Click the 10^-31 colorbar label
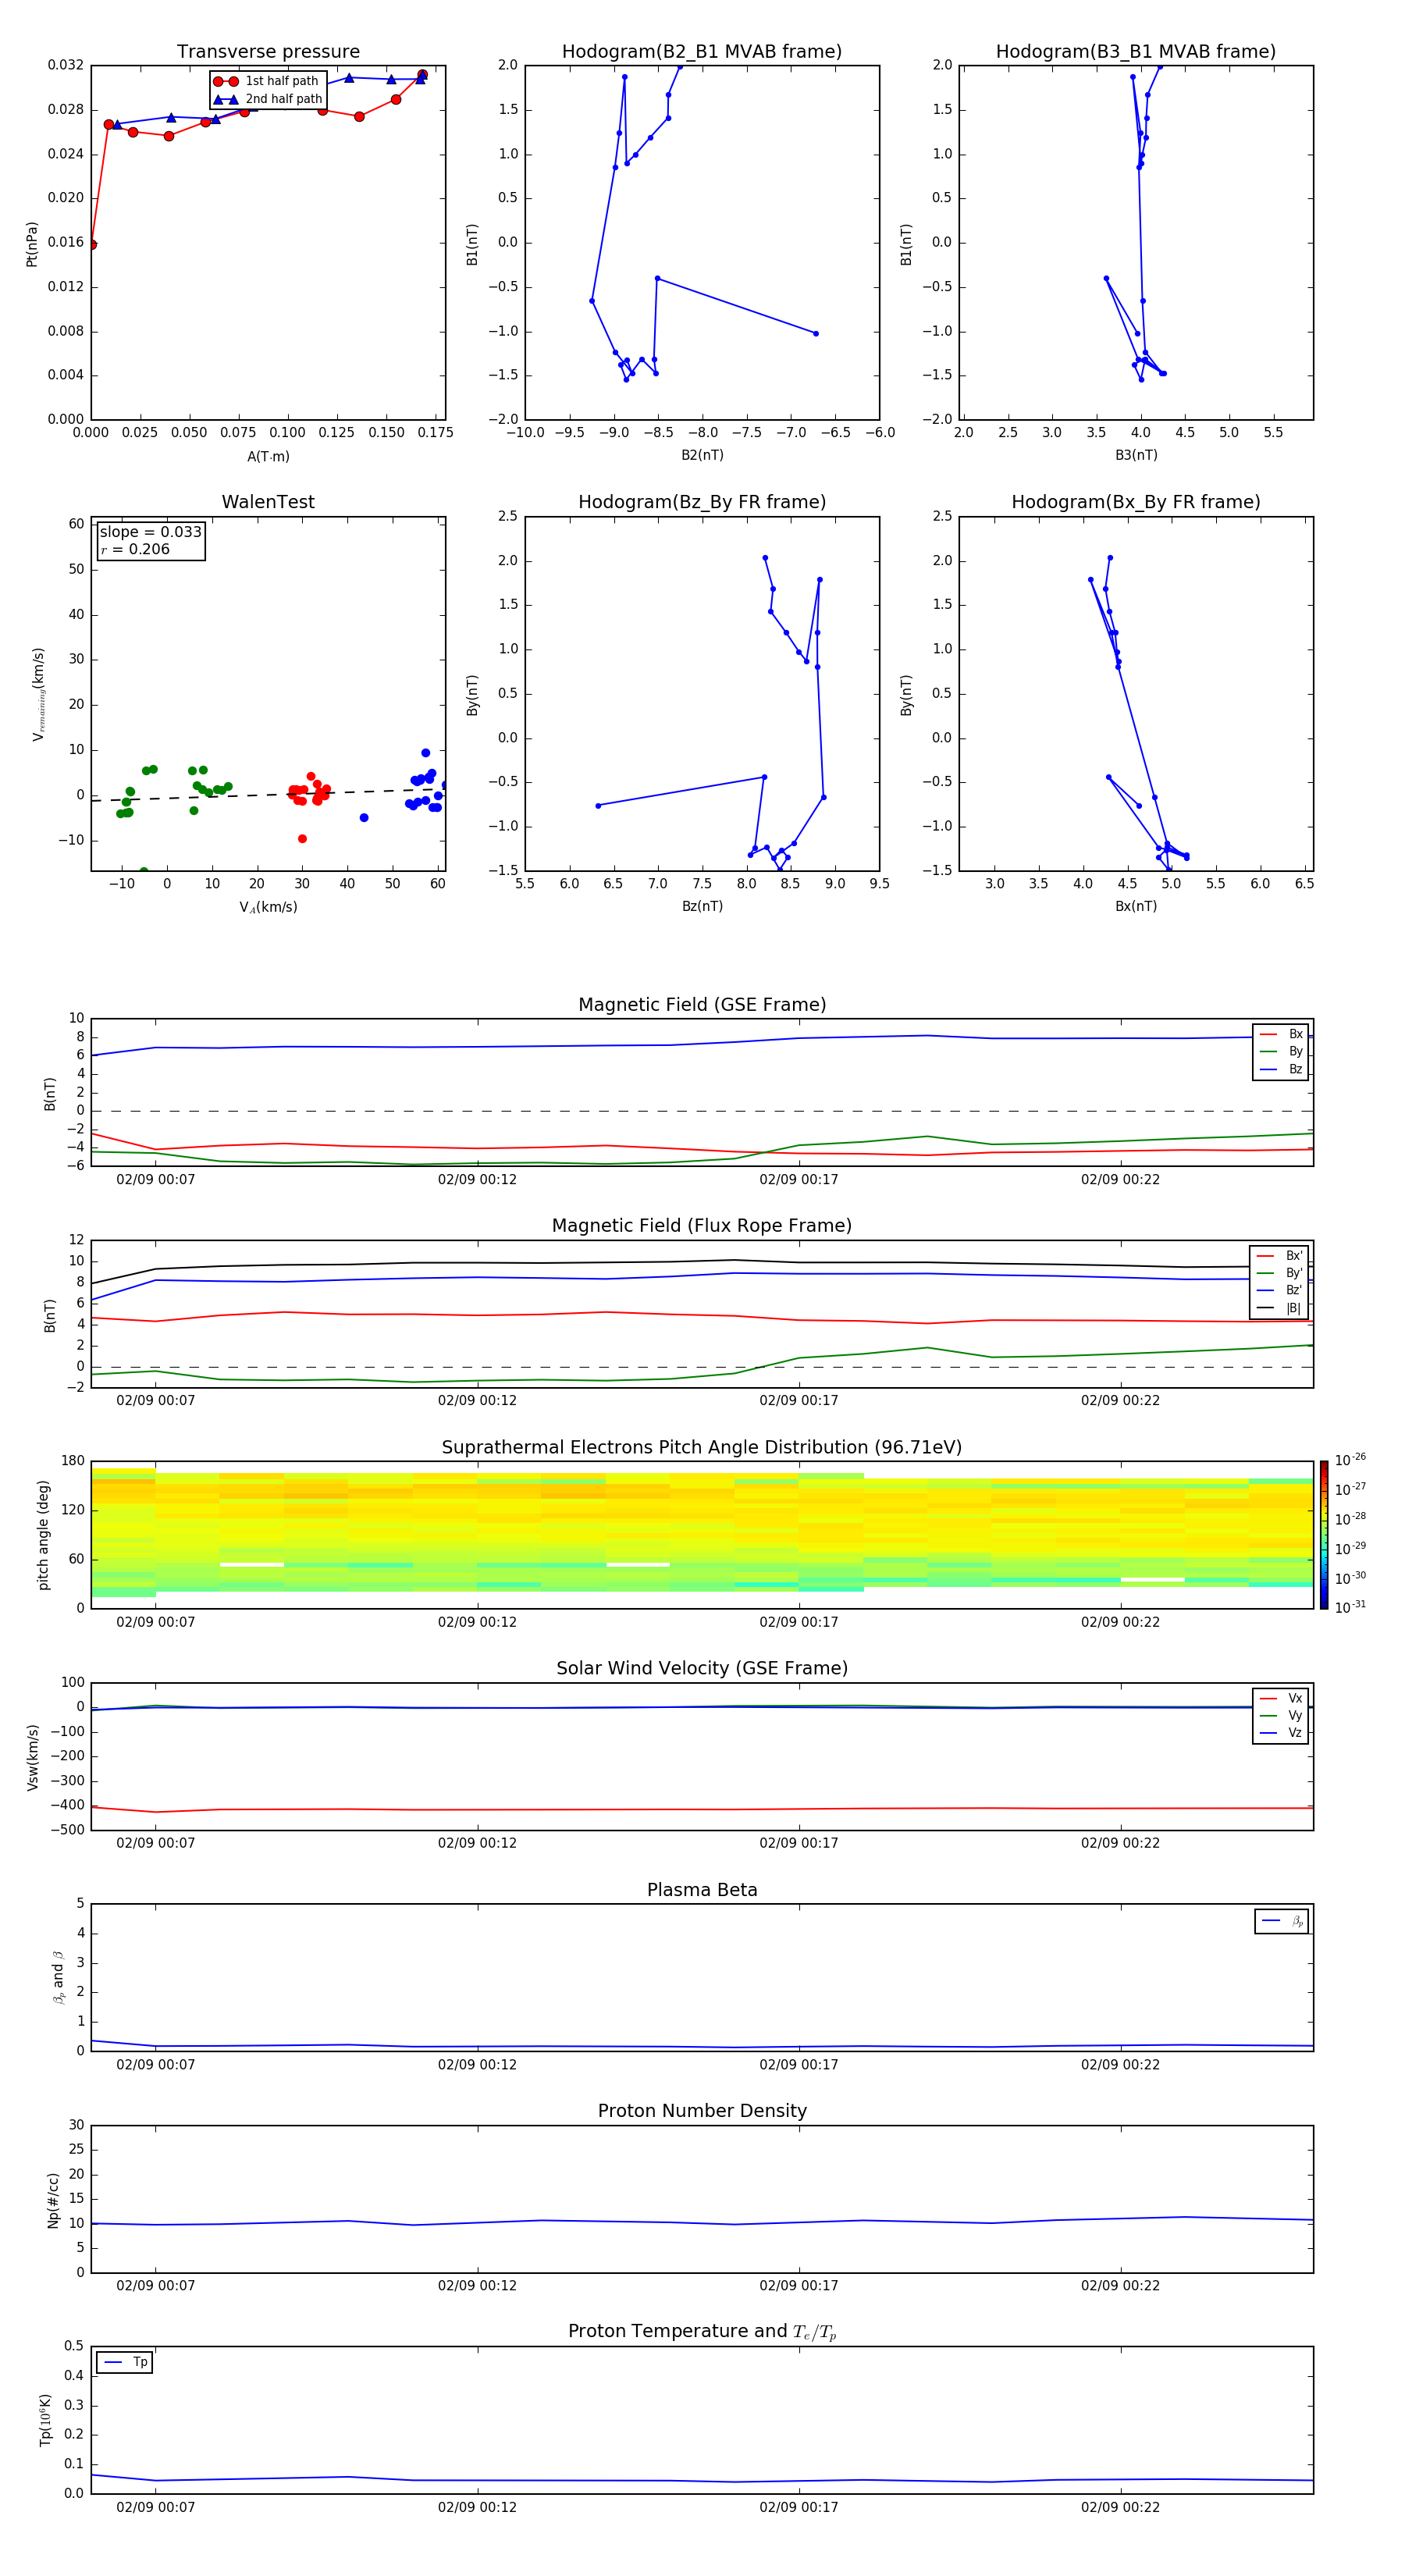1405x2576 pixels. pos(1350,1607)
